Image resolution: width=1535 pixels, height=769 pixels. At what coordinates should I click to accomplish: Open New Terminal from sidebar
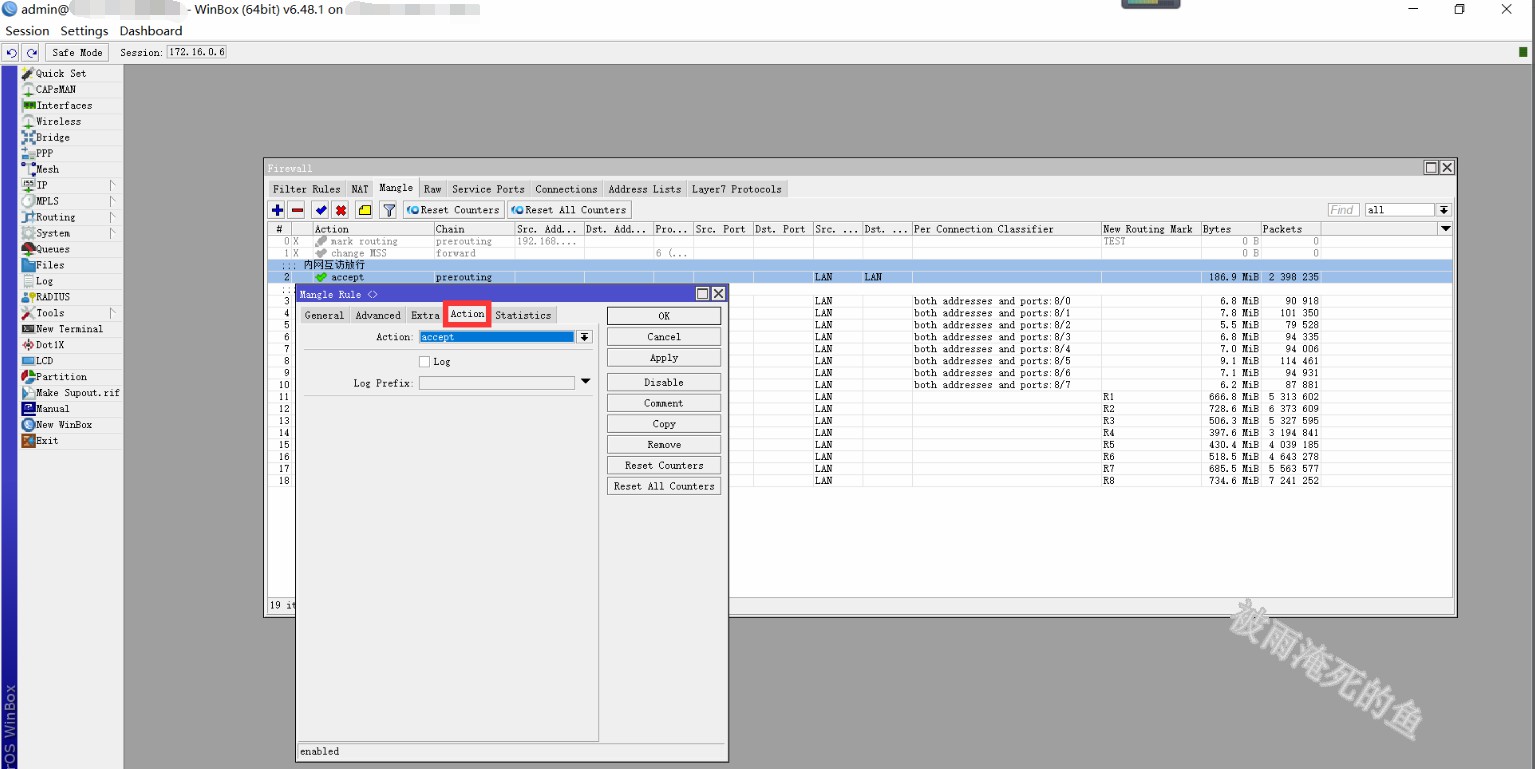pos(69,329)
